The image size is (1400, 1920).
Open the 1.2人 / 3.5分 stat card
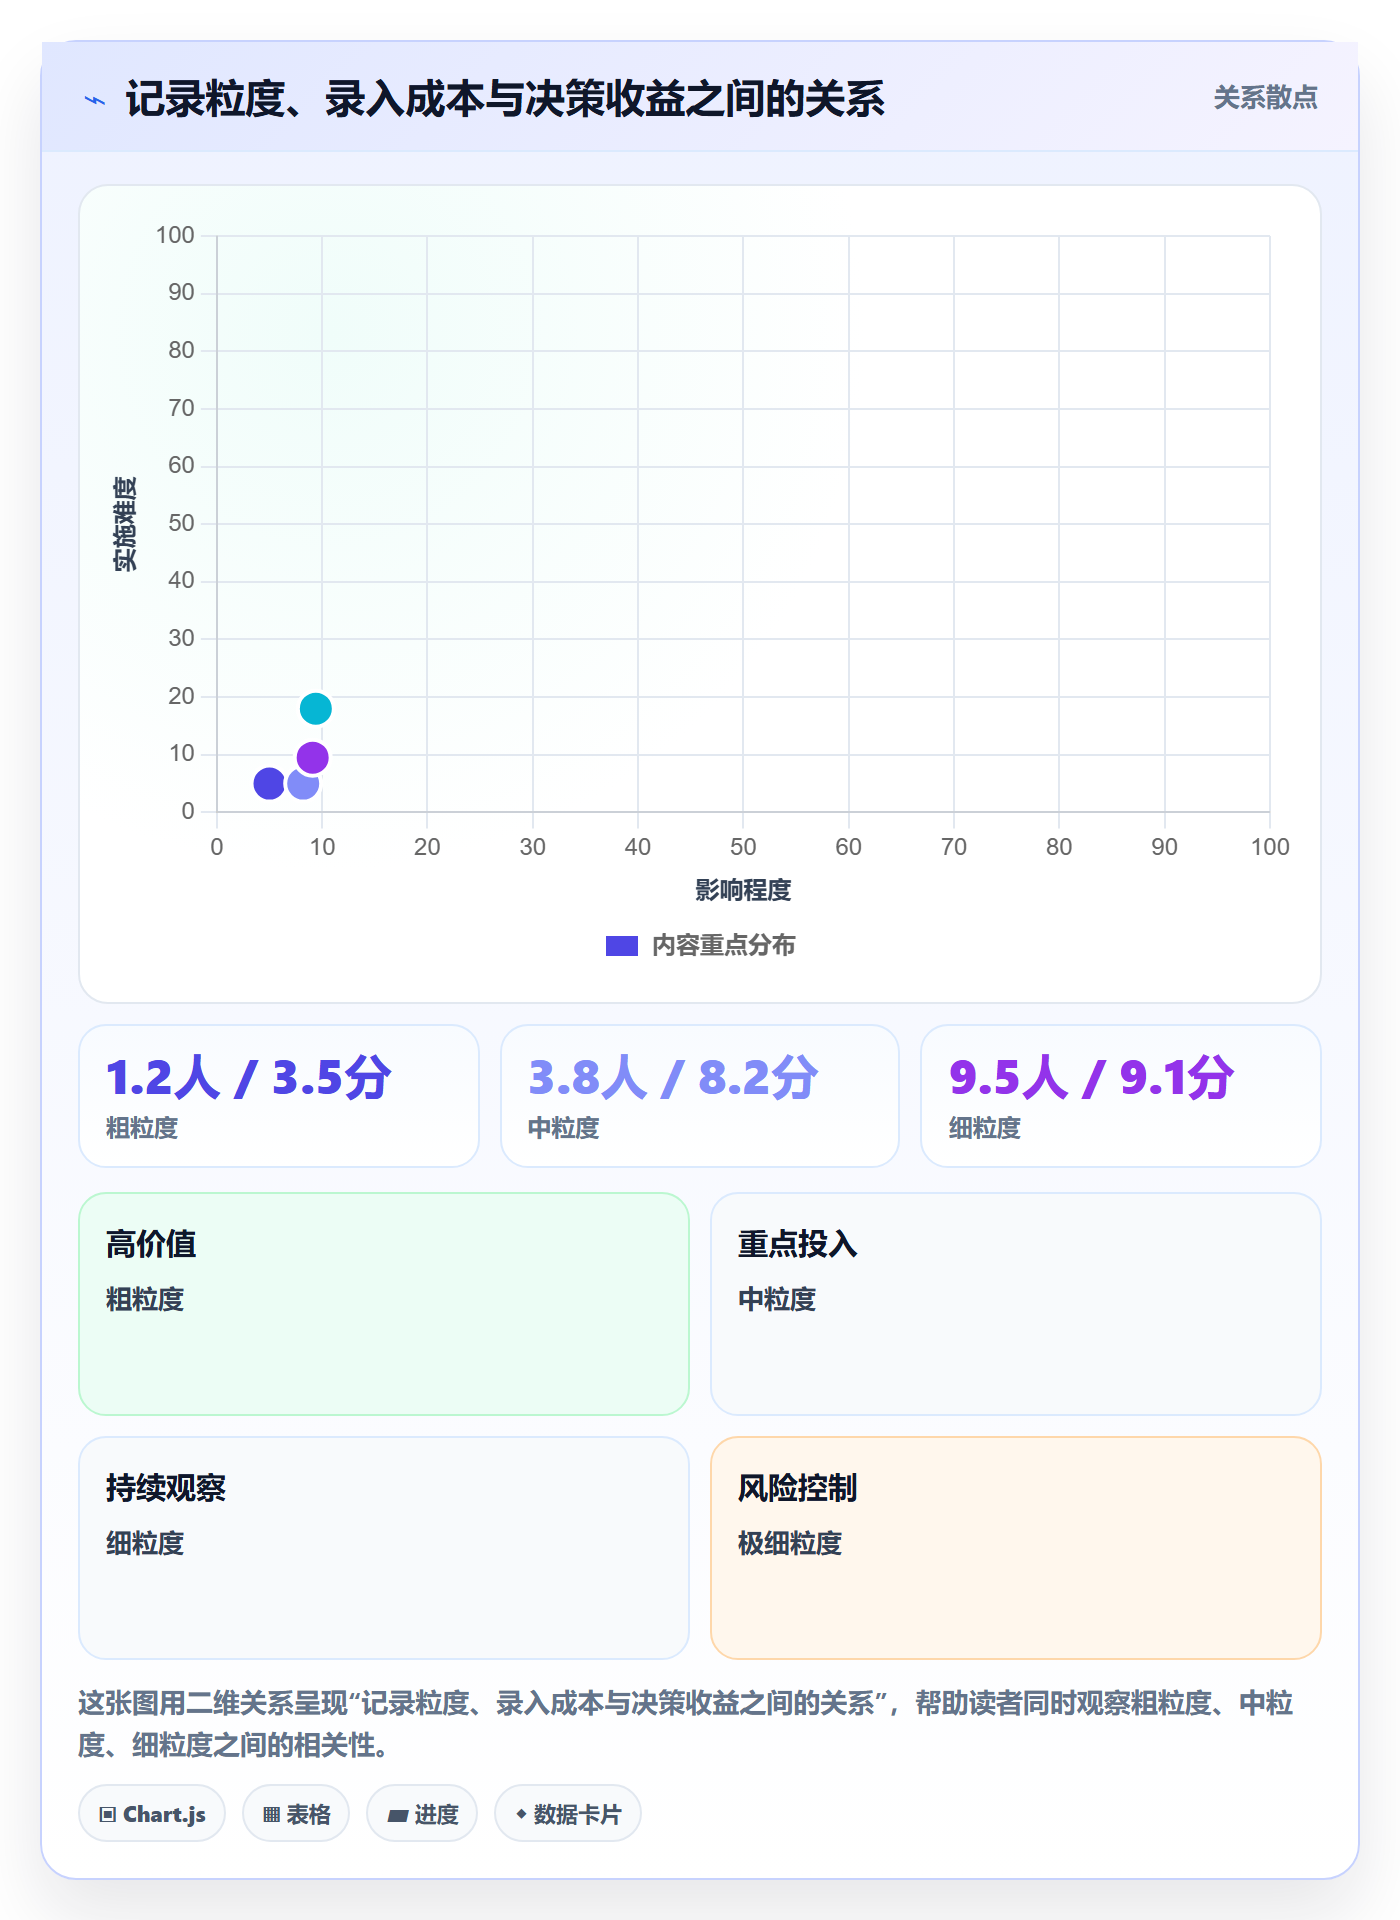(x=279, y=1096)
